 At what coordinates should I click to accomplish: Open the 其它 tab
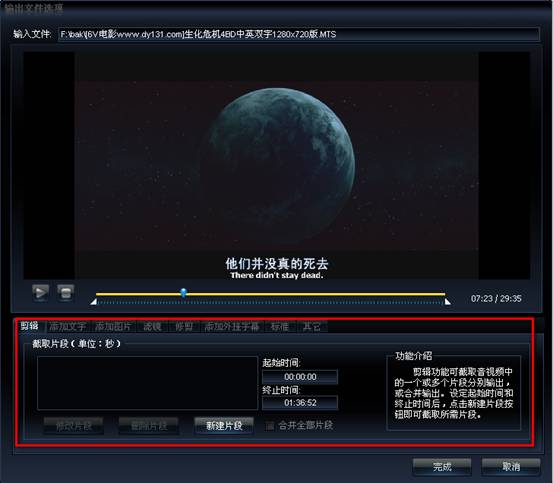pyautogui.click(x=312, y=326)
